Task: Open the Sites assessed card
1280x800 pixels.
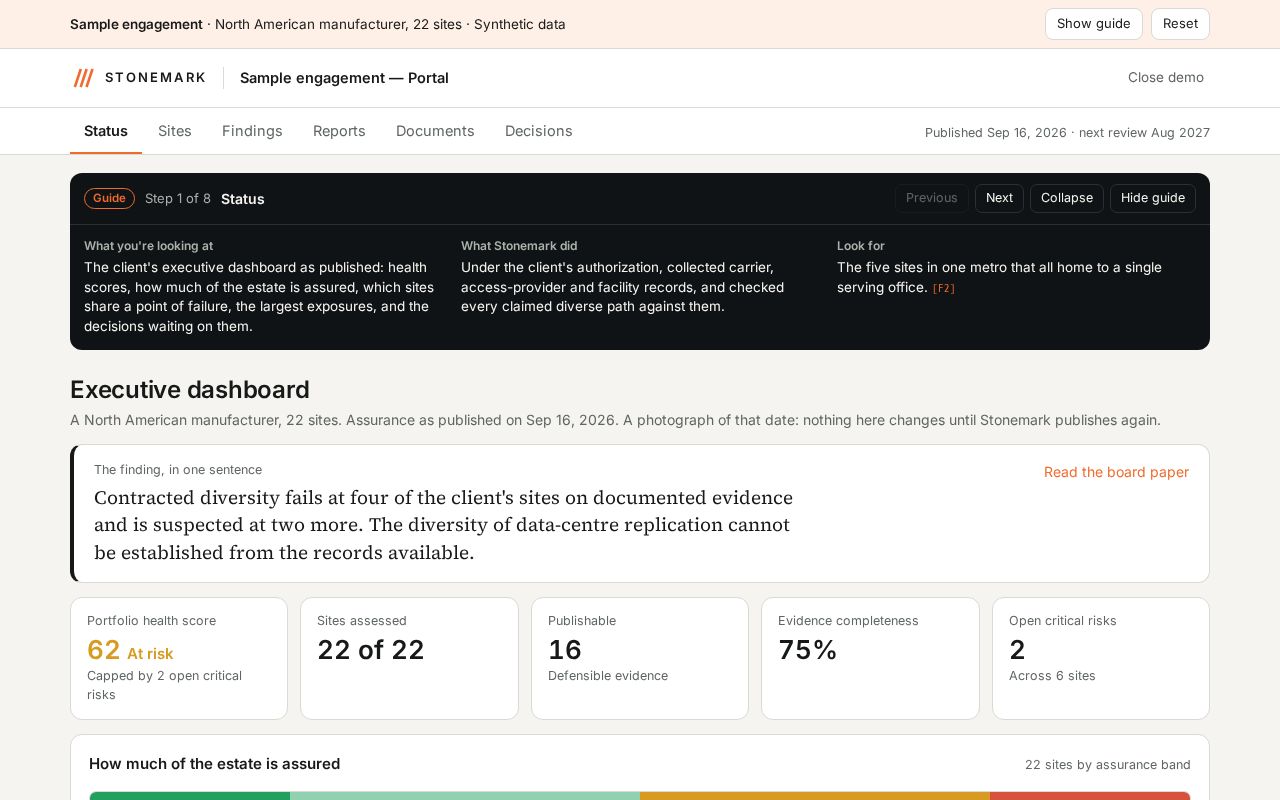Action: coord(409,658)
